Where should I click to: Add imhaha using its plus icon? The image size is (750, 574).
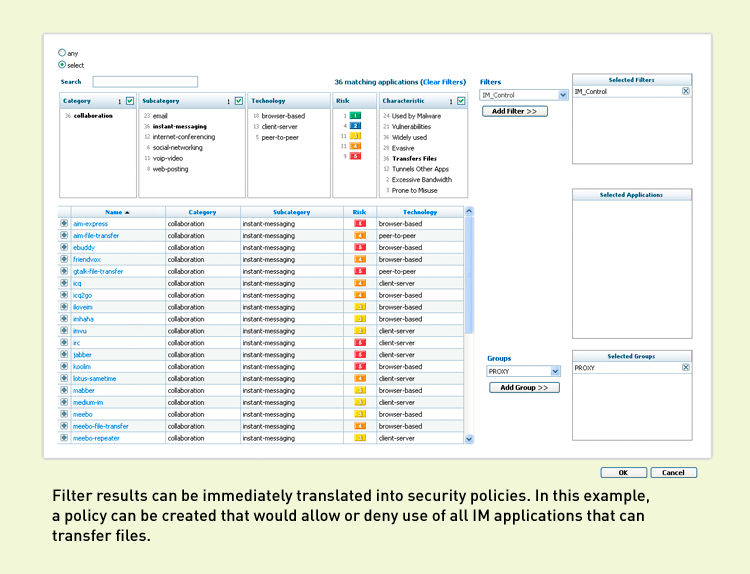64,319
